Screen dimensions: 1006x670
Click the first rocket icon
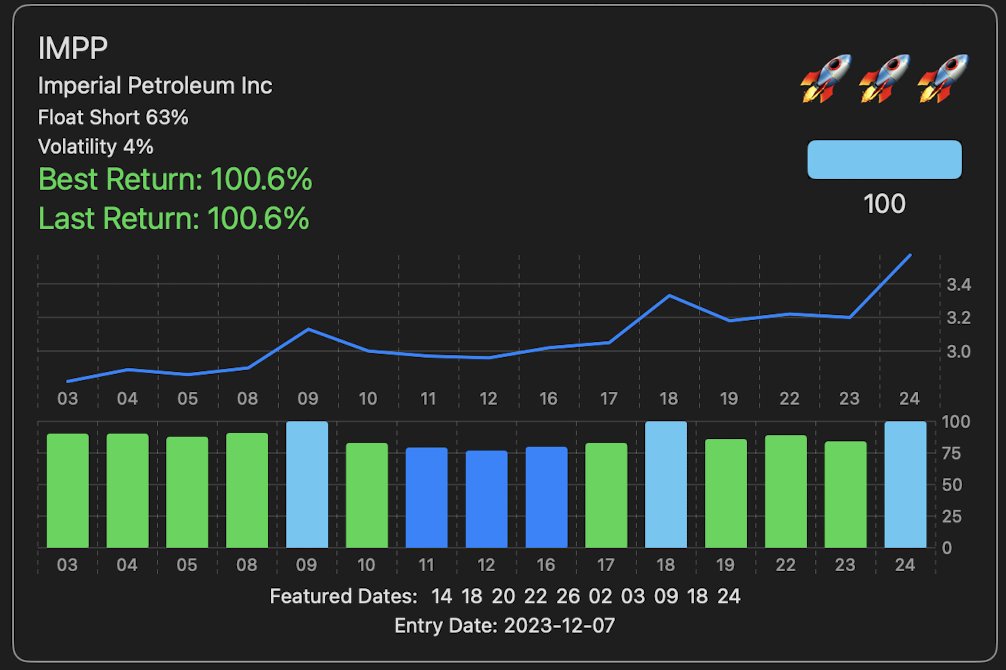(826, 78)
